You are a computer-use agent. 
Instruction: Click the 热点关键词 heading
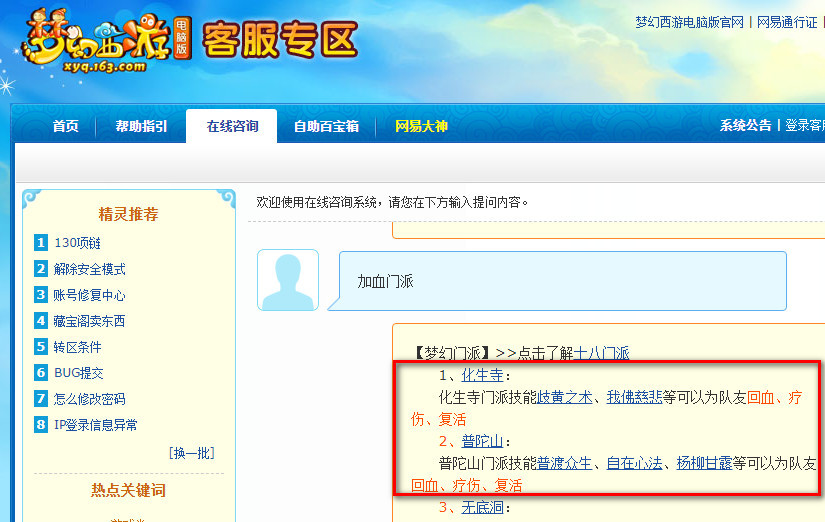pyautogui.click(x=128, y=490)
